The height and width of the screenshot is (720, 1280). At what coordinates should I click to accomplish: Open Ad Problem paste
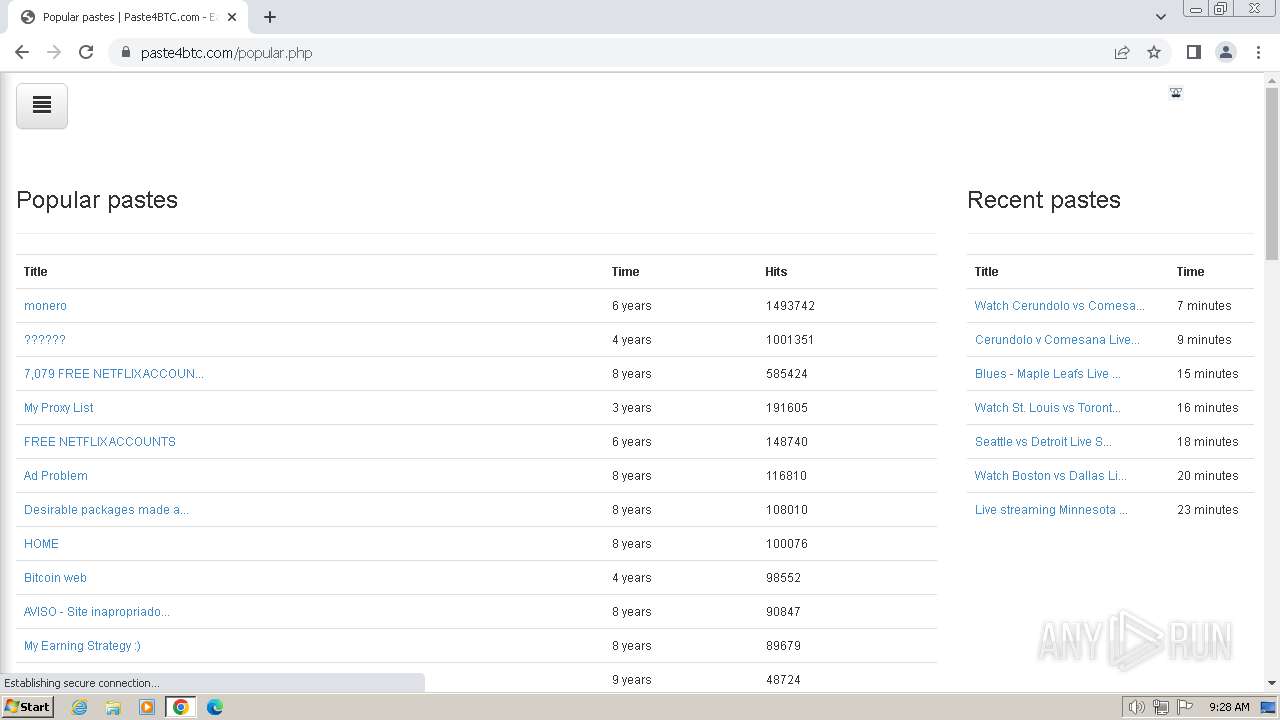click(56, 476)
